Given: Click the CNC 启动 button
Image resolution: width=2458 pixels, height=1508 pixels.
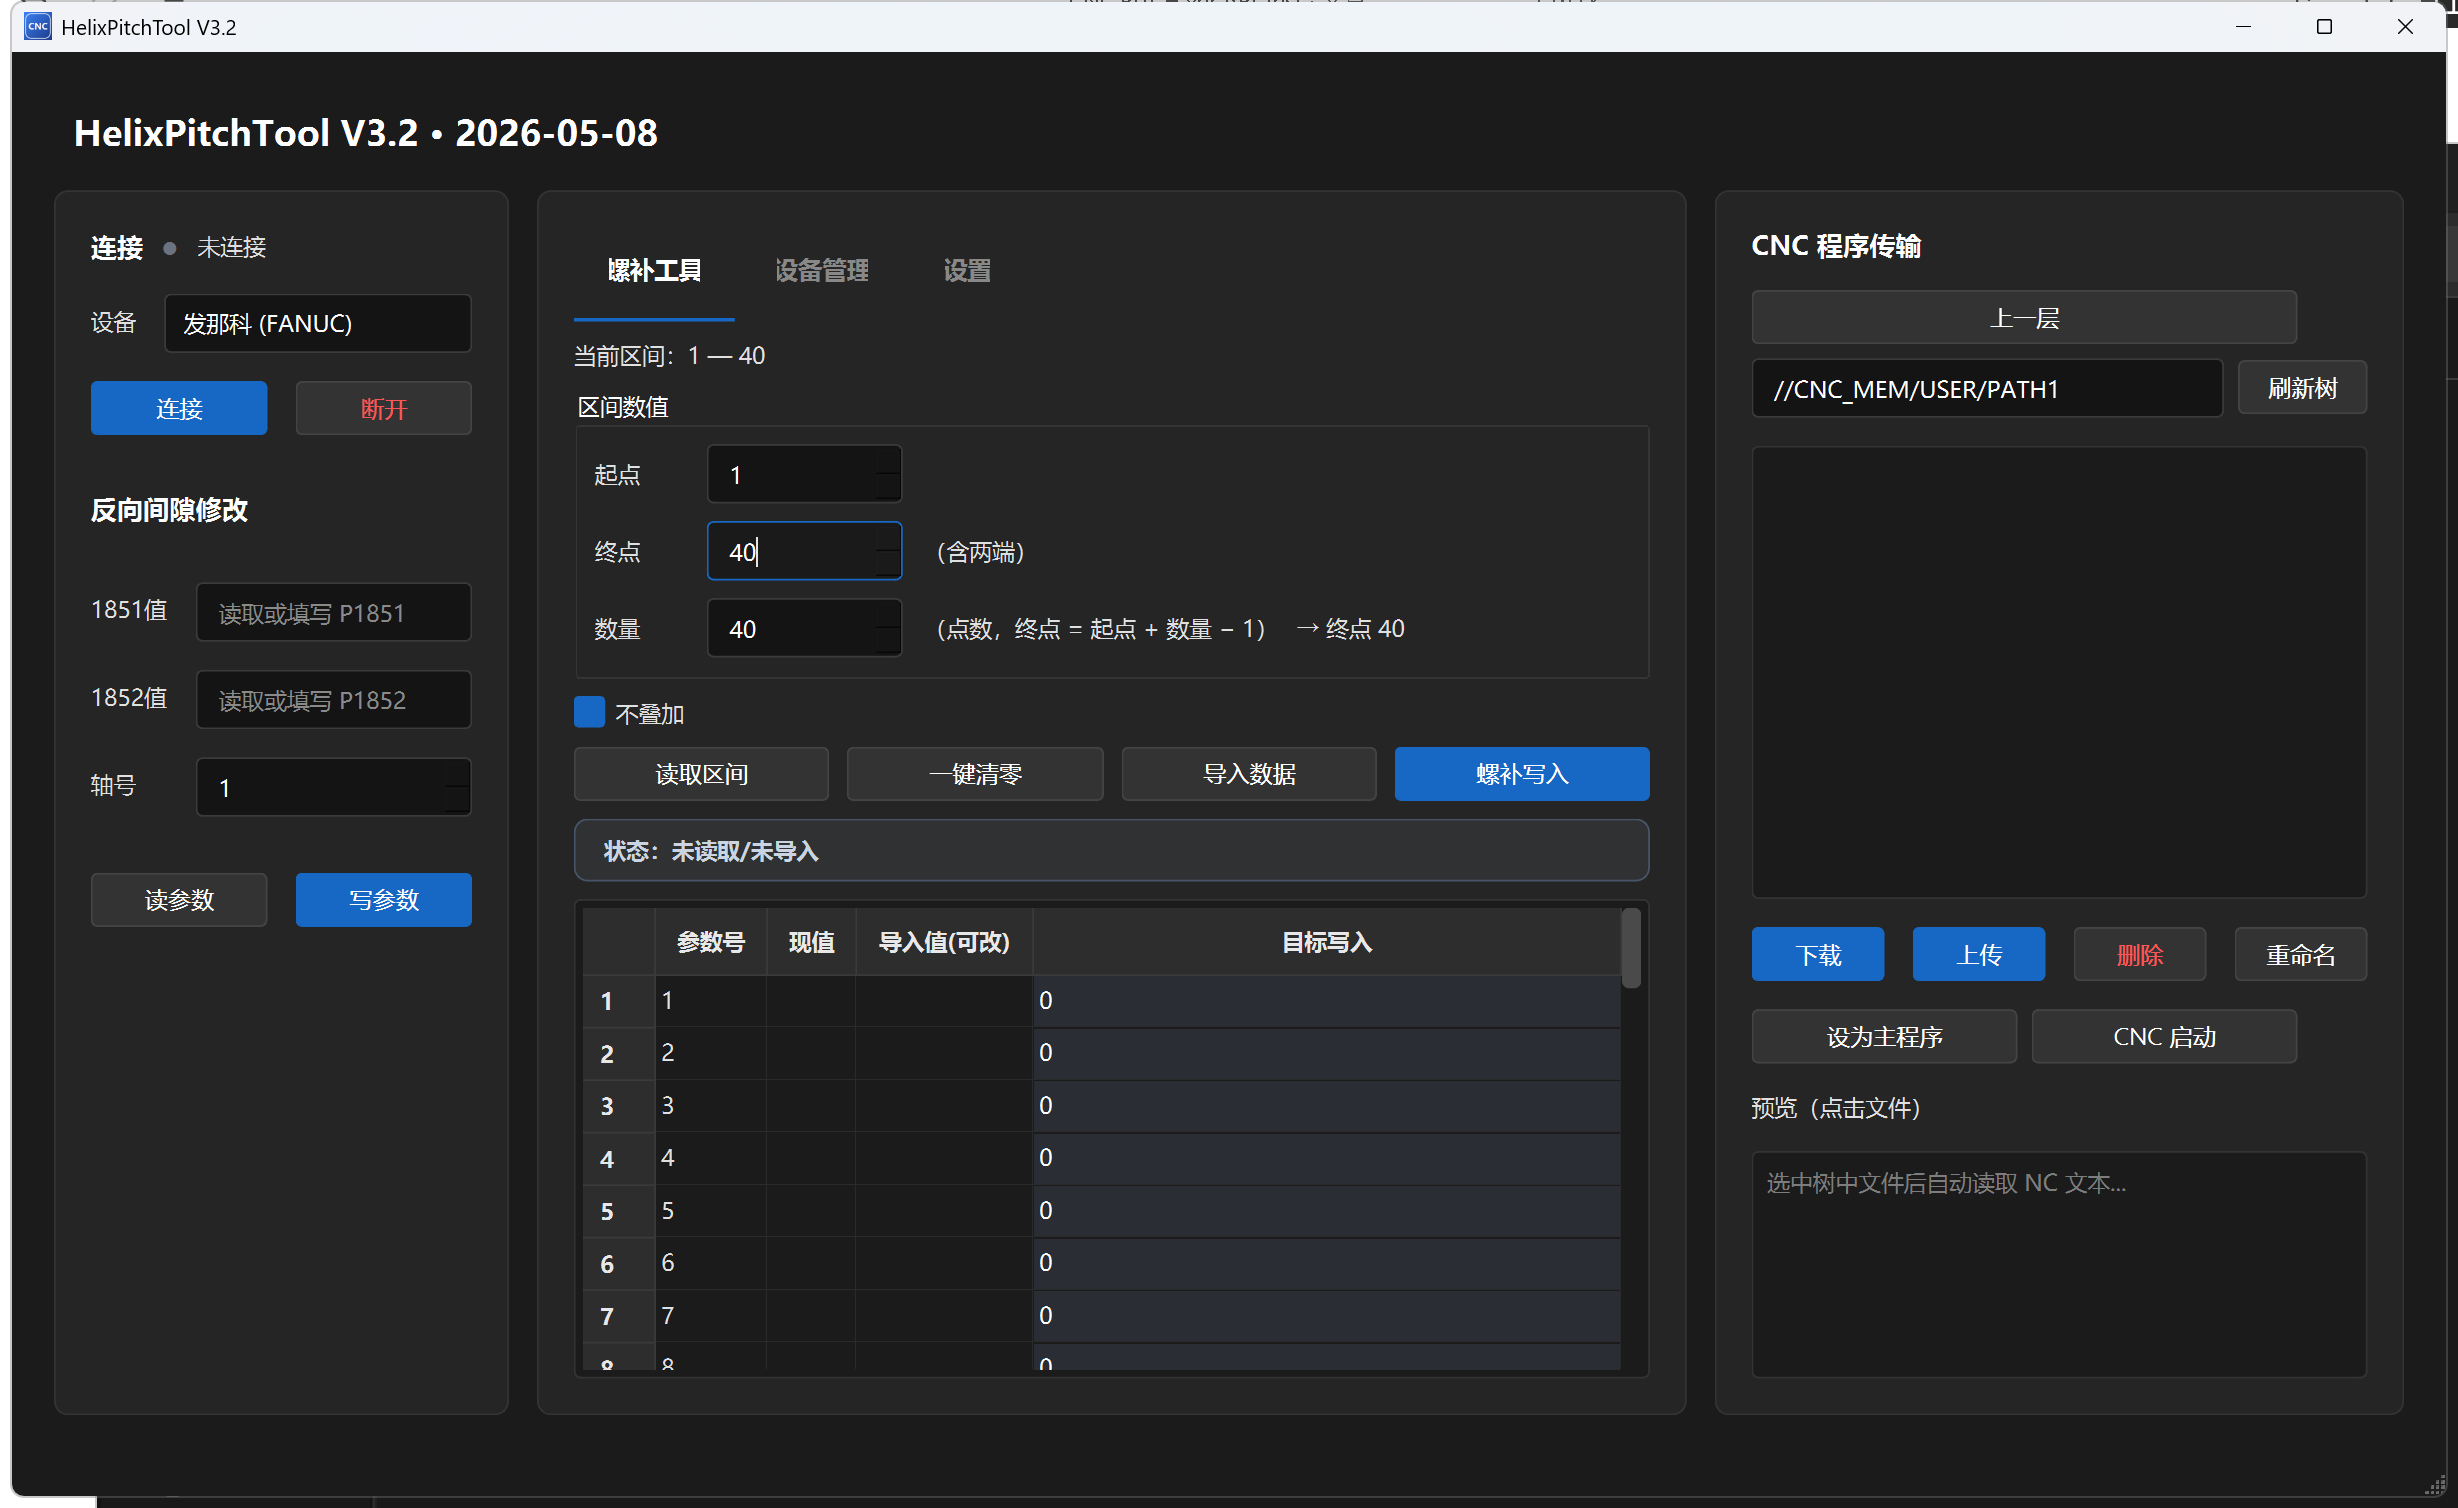Looking at the screenshot, I should click(x=2164, y=1037).
